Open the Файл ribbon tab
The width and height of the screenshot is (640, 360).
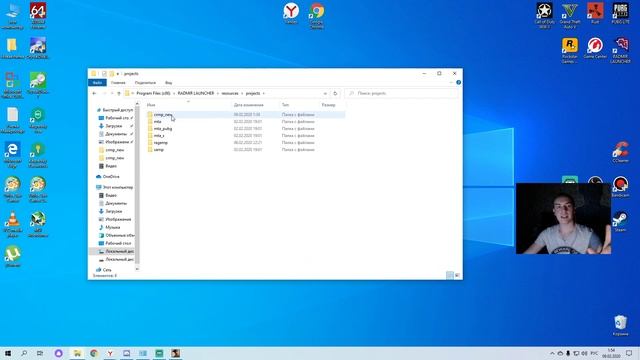[97, 83]
